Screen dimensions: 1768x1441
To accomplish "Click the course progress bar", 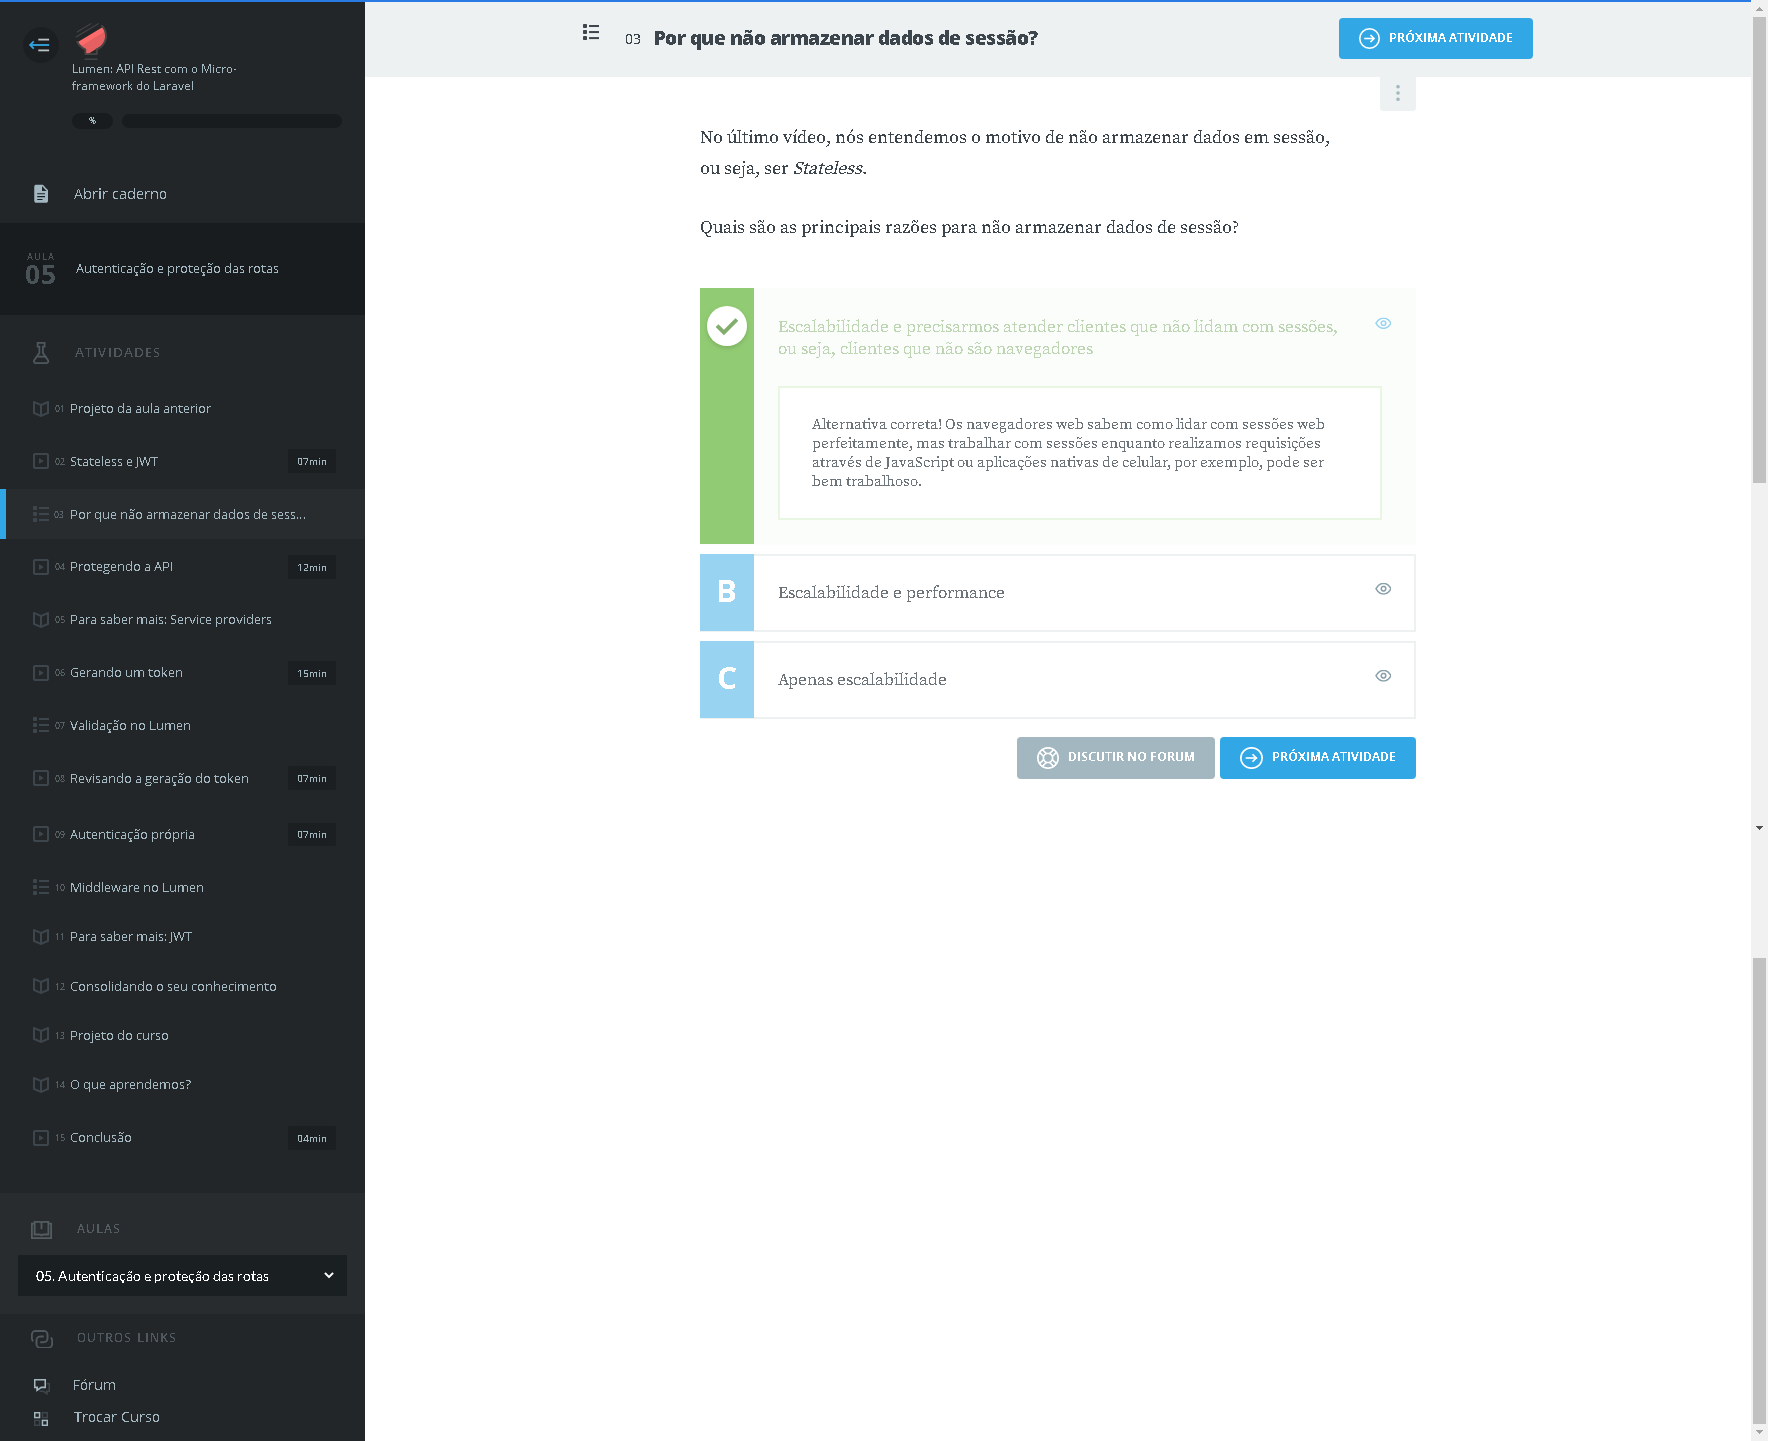I will coord(231,121).
